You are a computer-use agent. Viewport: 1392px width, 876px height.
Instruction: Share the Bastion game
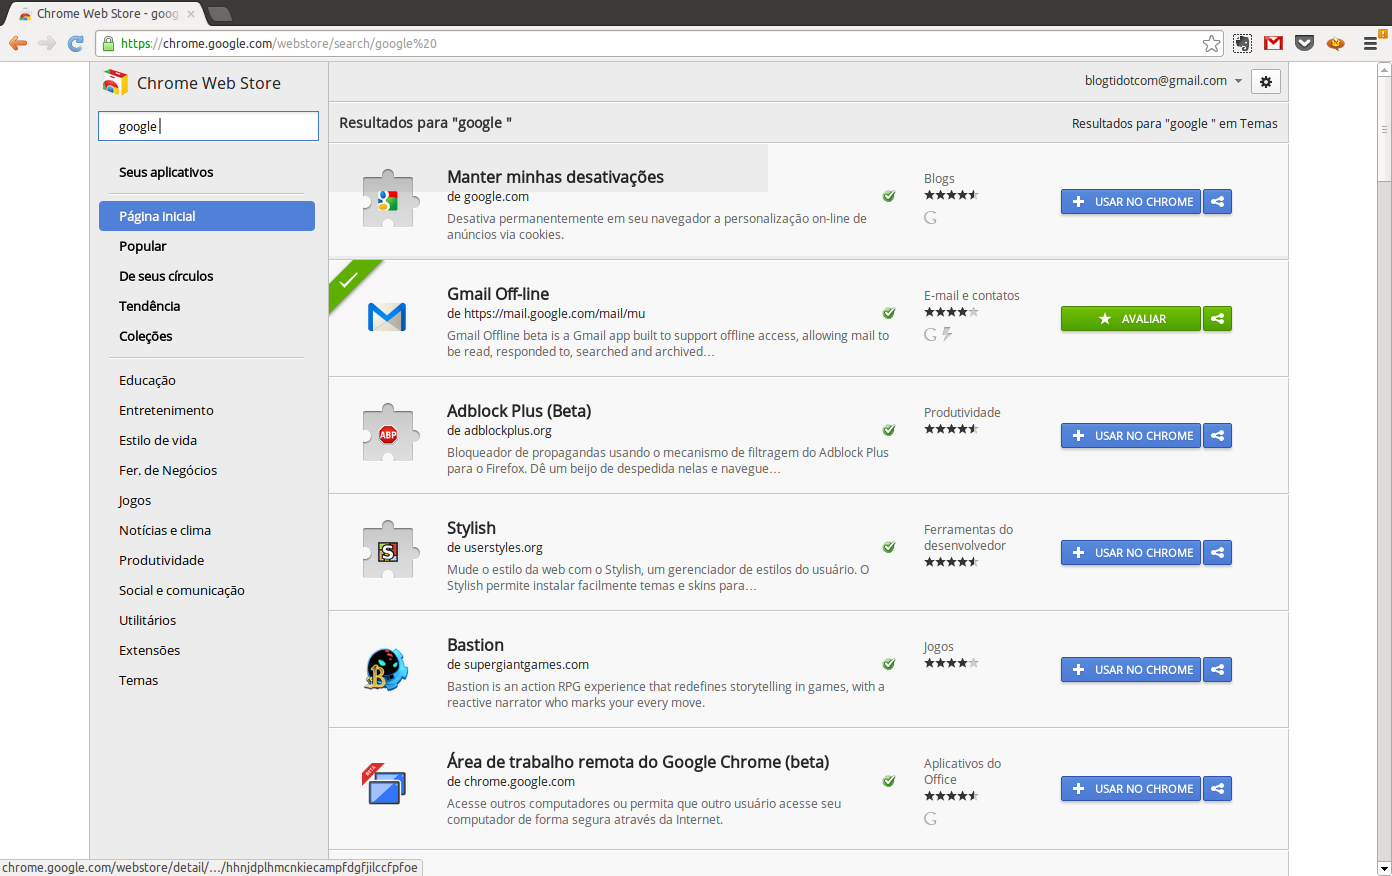(1217, 670)
